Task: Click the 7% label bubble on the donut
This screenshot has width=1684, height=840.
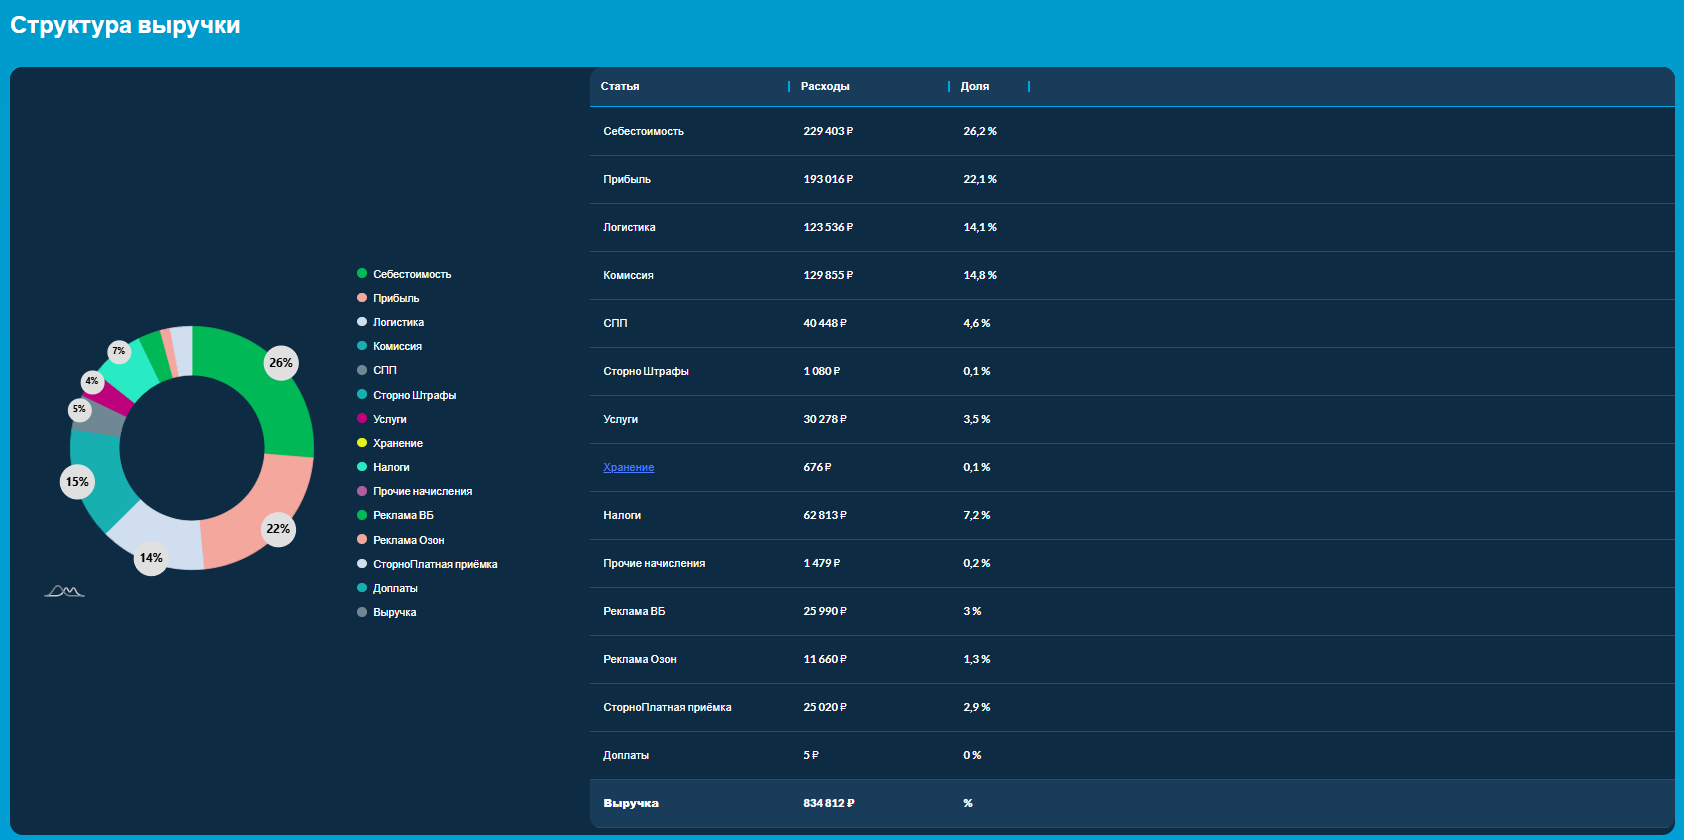Action: coord(119,351)
